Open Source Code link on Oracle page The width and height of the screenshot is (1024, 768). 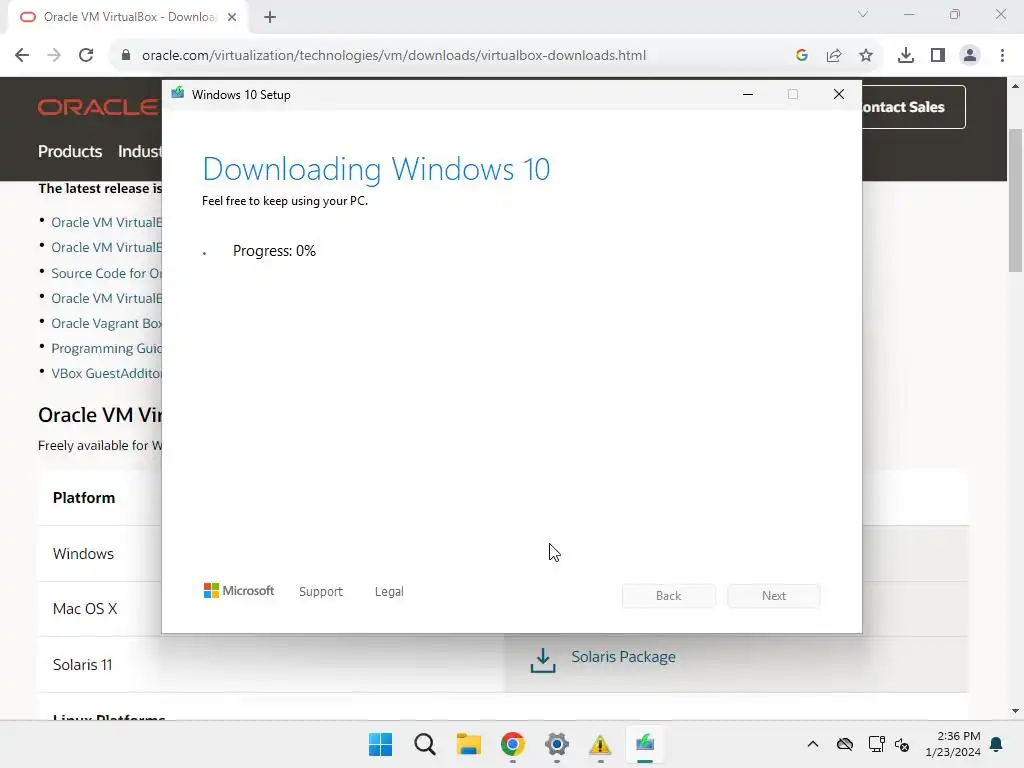[106, 273]
